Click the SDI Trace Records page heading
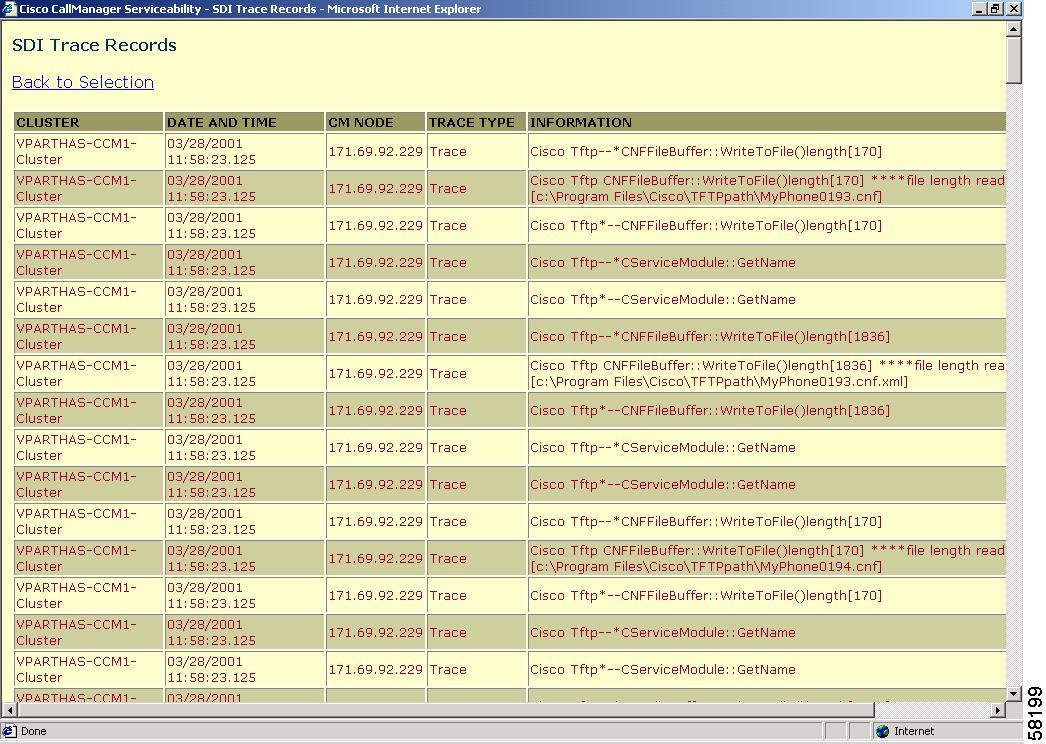 [94, 45]
